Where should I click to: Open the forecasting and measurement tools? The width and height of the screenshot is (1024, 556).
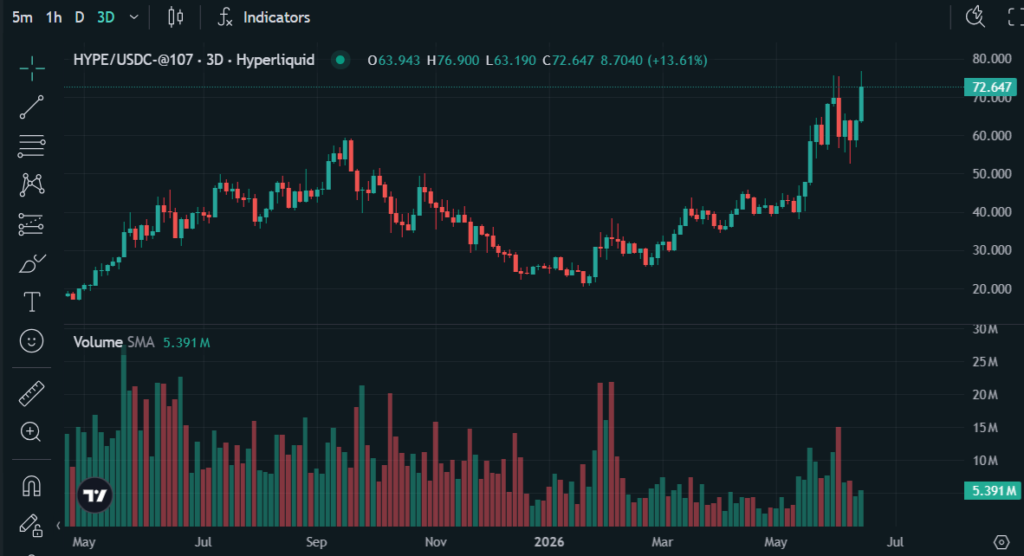click(31, 225)
